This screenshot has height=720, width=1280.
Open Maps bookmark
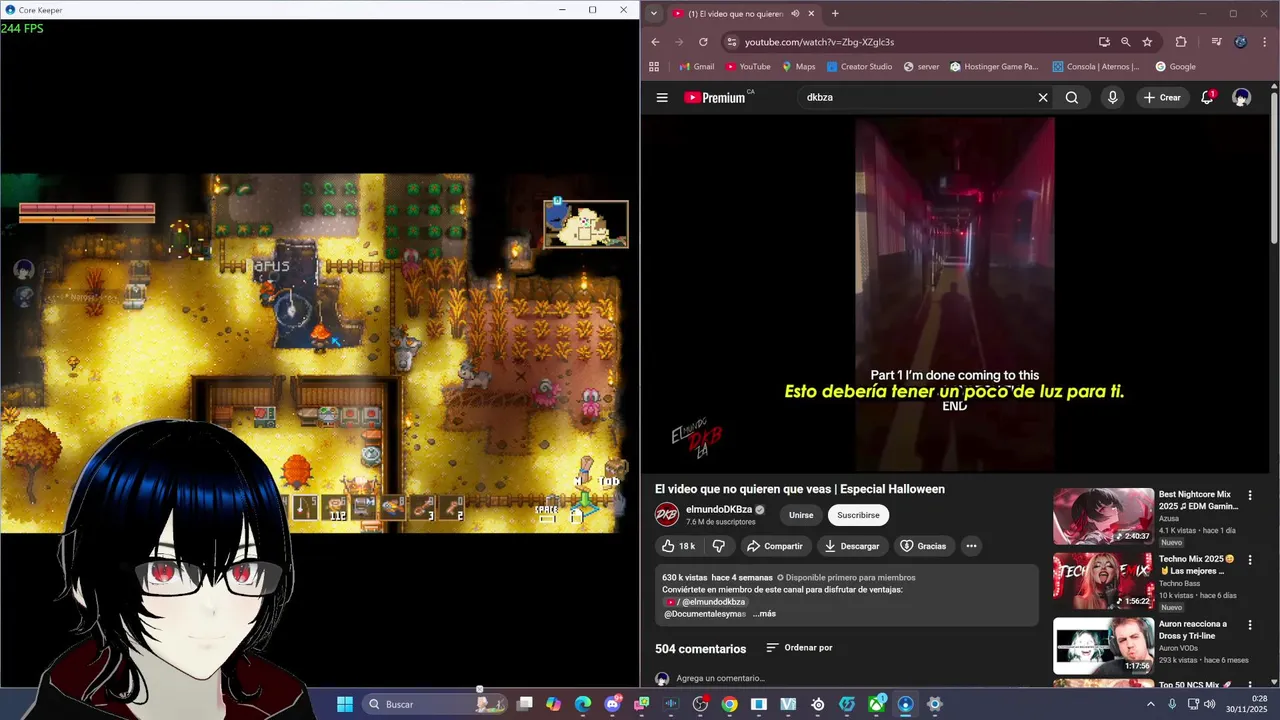click(798, 67)
